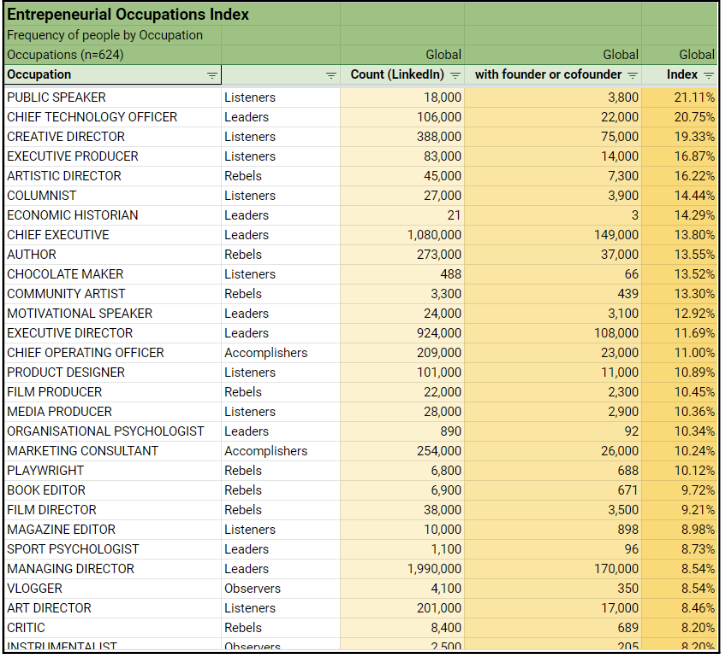722x654 pixels.
Task: Select the ORGANISATIONAL PSYCHOLOGIST cell
Action: [x=113, y=432]
